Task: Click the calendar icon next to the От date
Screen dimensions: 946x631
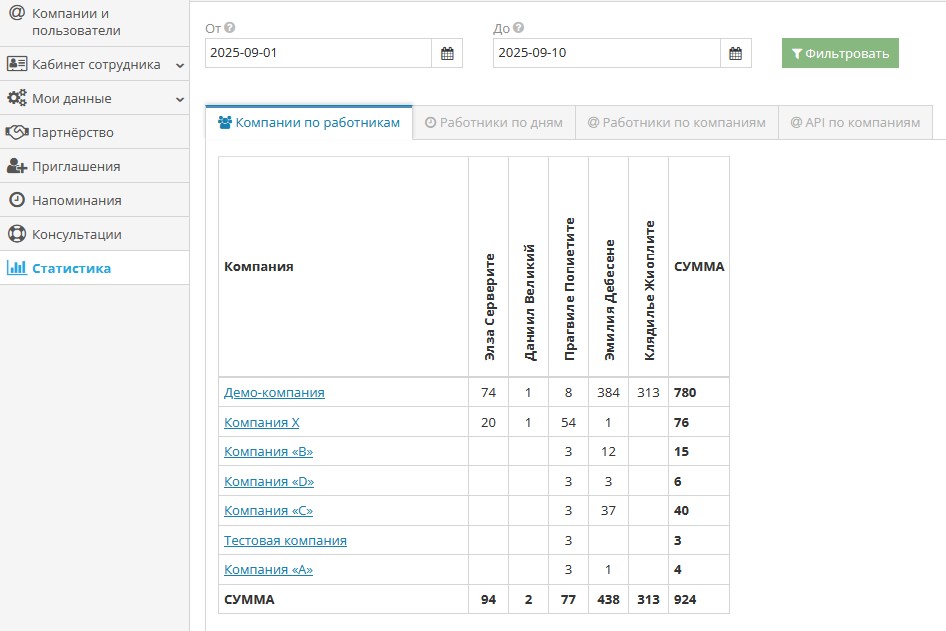Action: (x=447, y=53)
